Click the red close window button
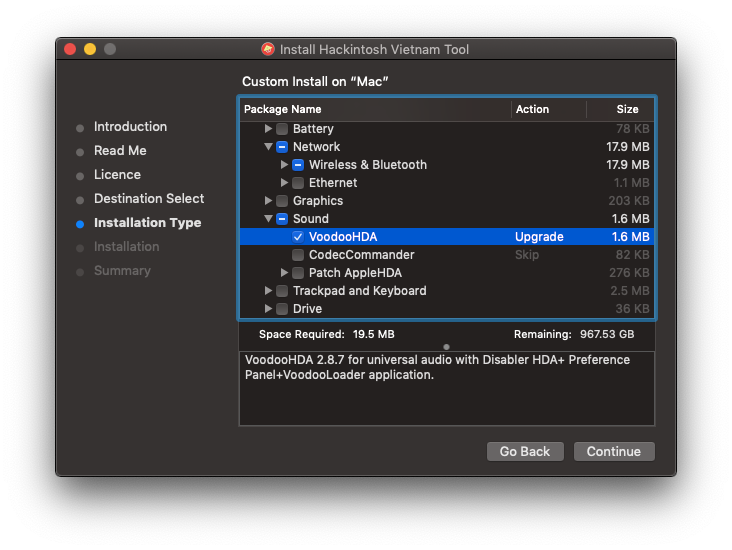The image size is (732, 550). [x=70, y=49]
